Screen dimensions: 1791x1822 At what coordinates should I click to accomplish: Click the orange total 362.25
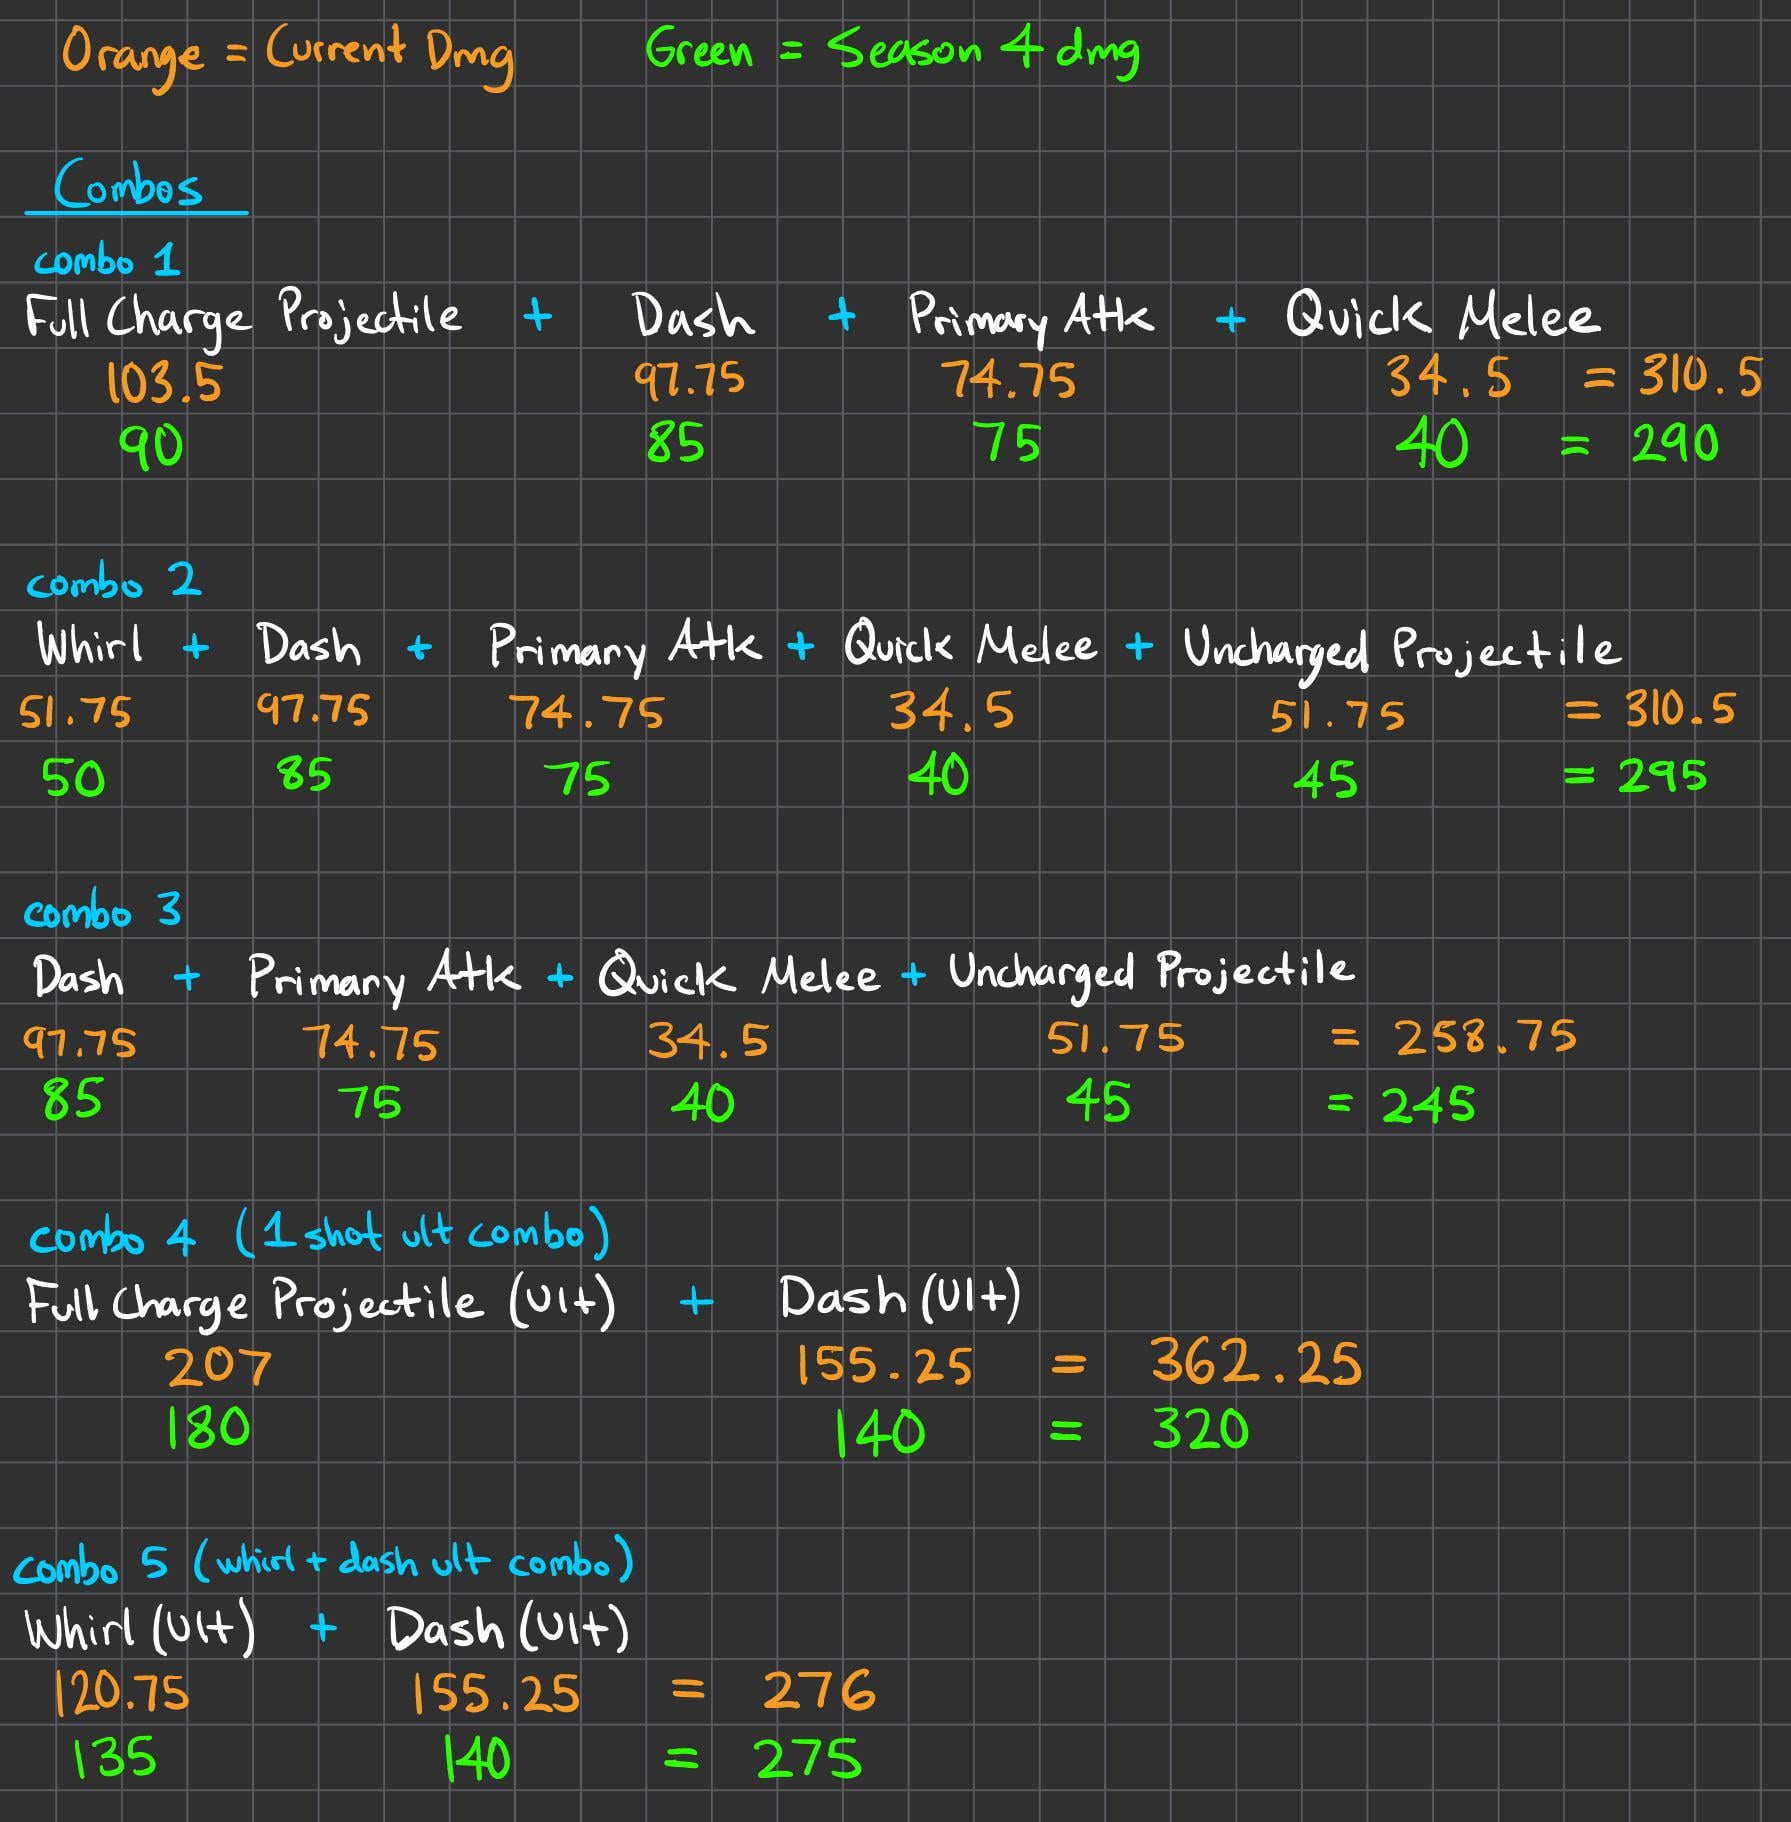[1256, 1363]
